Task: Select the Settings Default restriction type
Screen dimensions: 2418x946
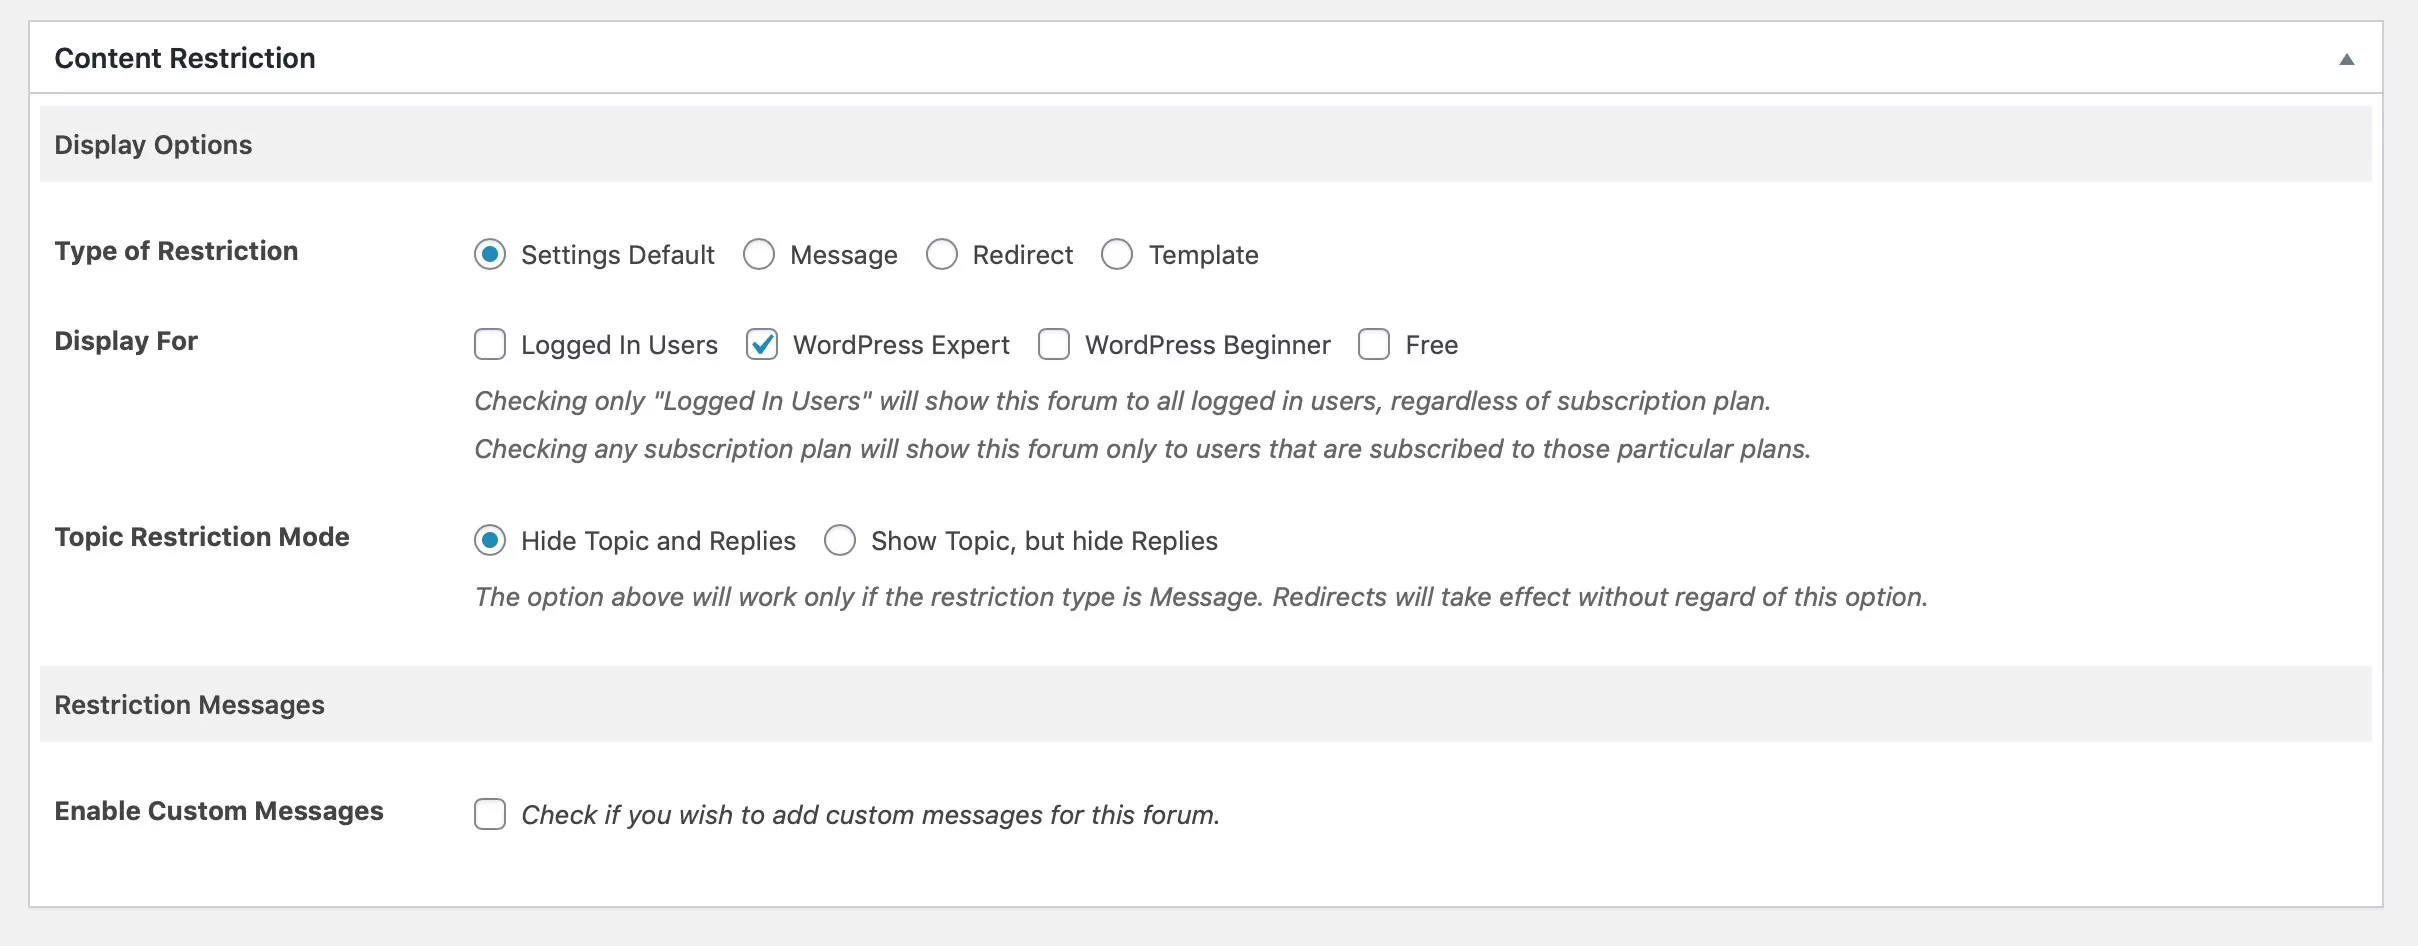Action: [x=490, y=255]
